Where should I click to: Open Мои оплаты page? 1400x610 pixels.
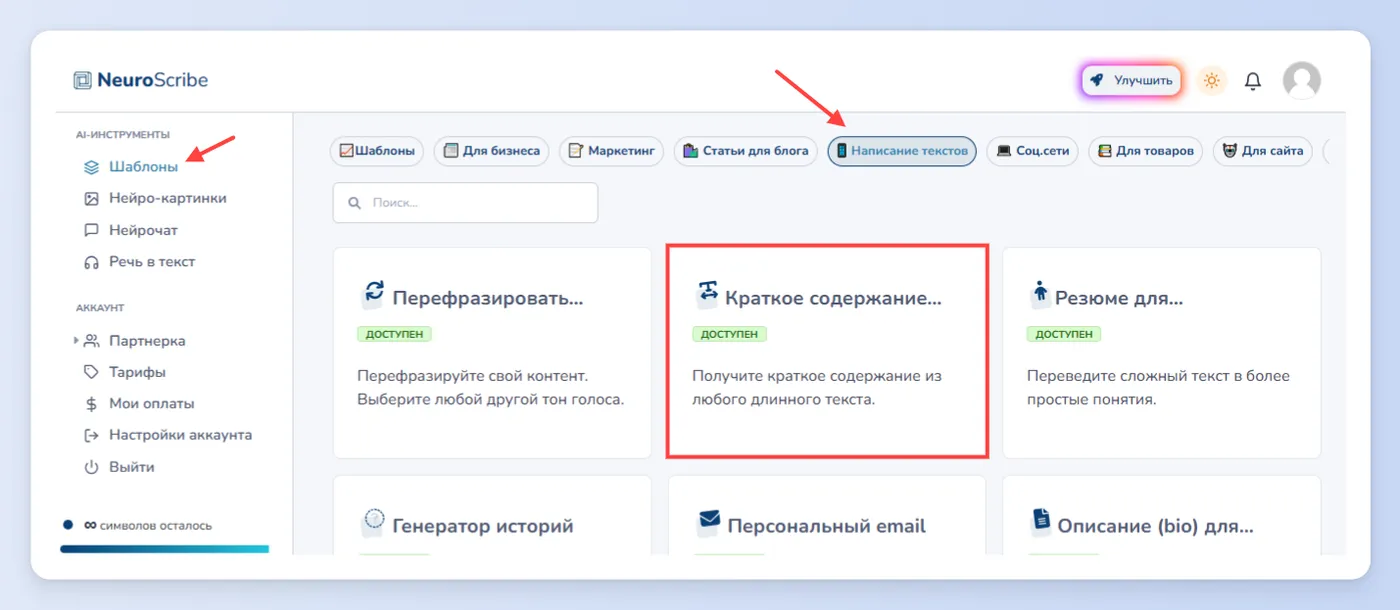click(152, 404)
